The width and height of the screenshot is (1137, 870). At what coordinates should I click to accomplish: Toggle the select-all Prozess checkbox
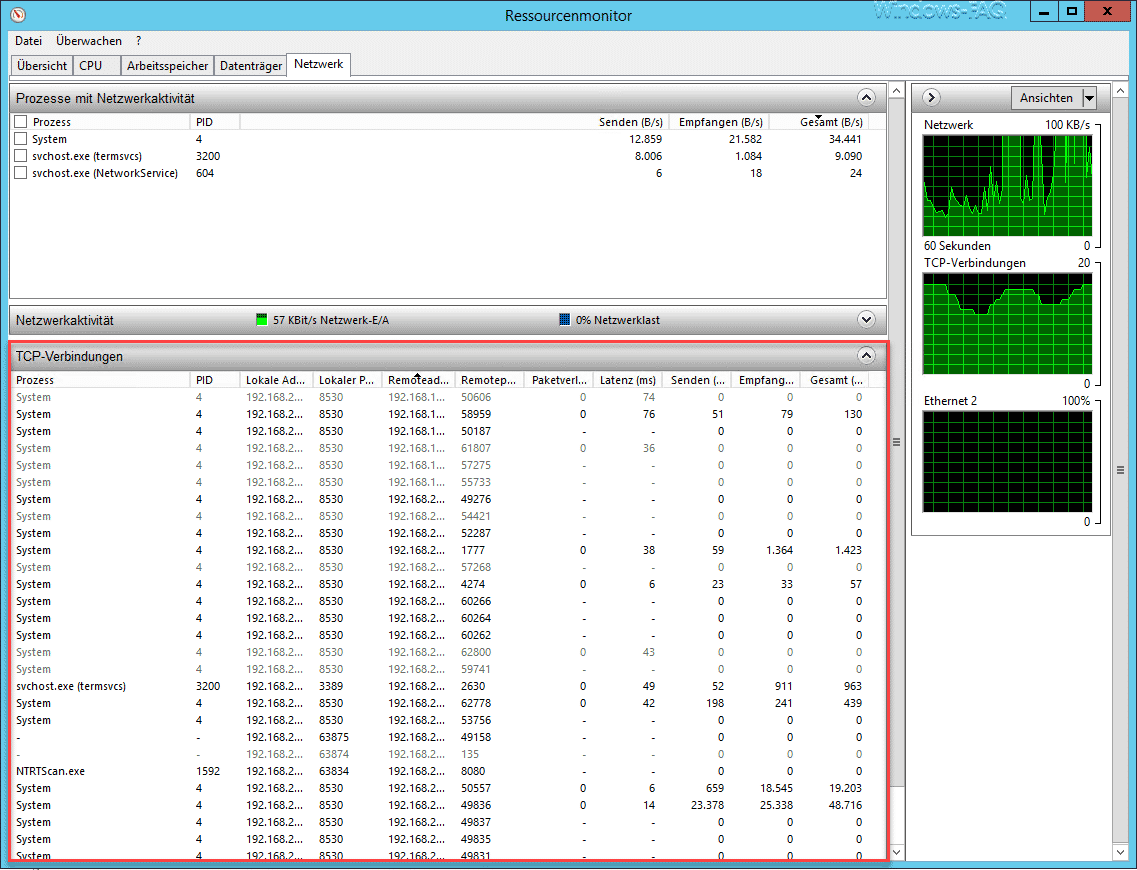click(x=21, y=122)
